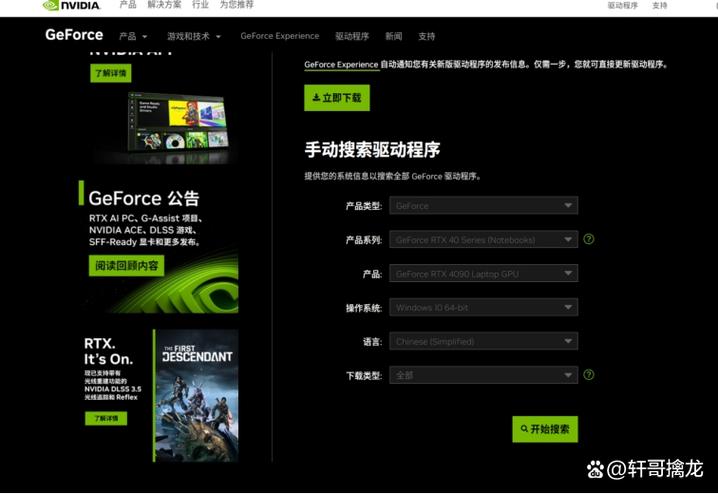Open 支持 in the GeForce navigation

coord(426,36)
